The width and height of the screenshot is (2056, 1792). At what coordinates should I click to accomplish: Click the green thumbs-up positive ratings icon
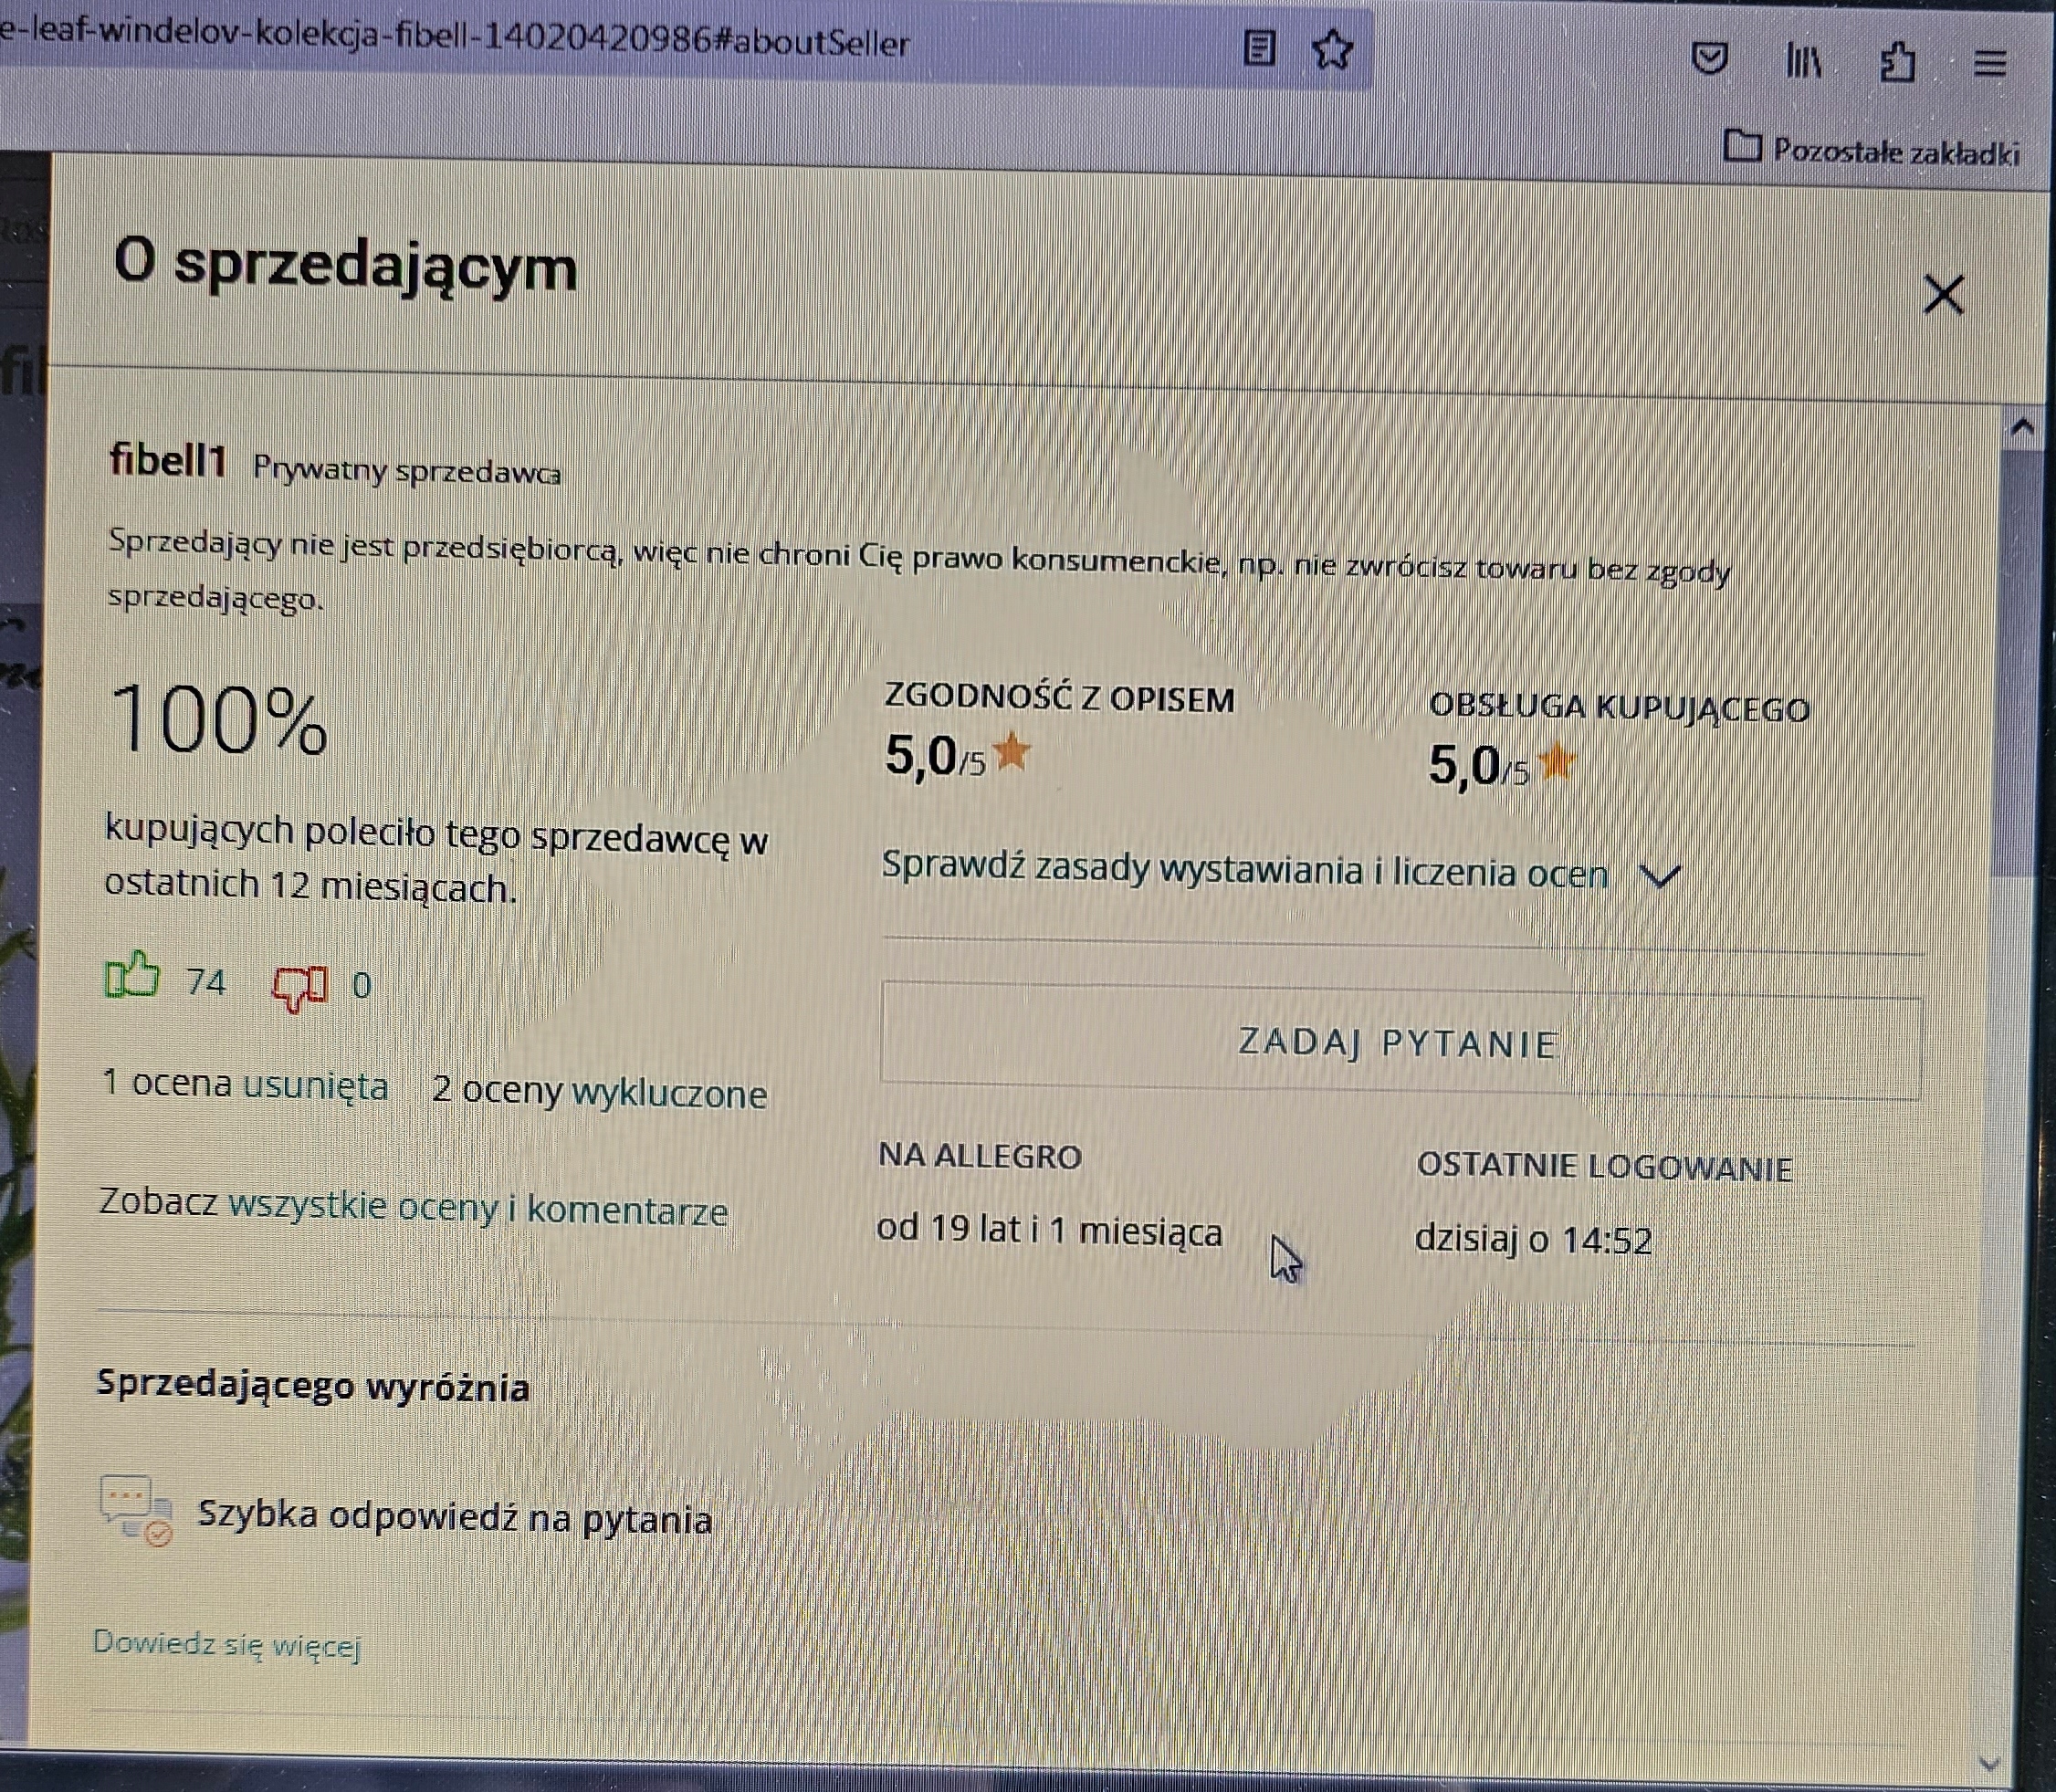tap(132, 974)
